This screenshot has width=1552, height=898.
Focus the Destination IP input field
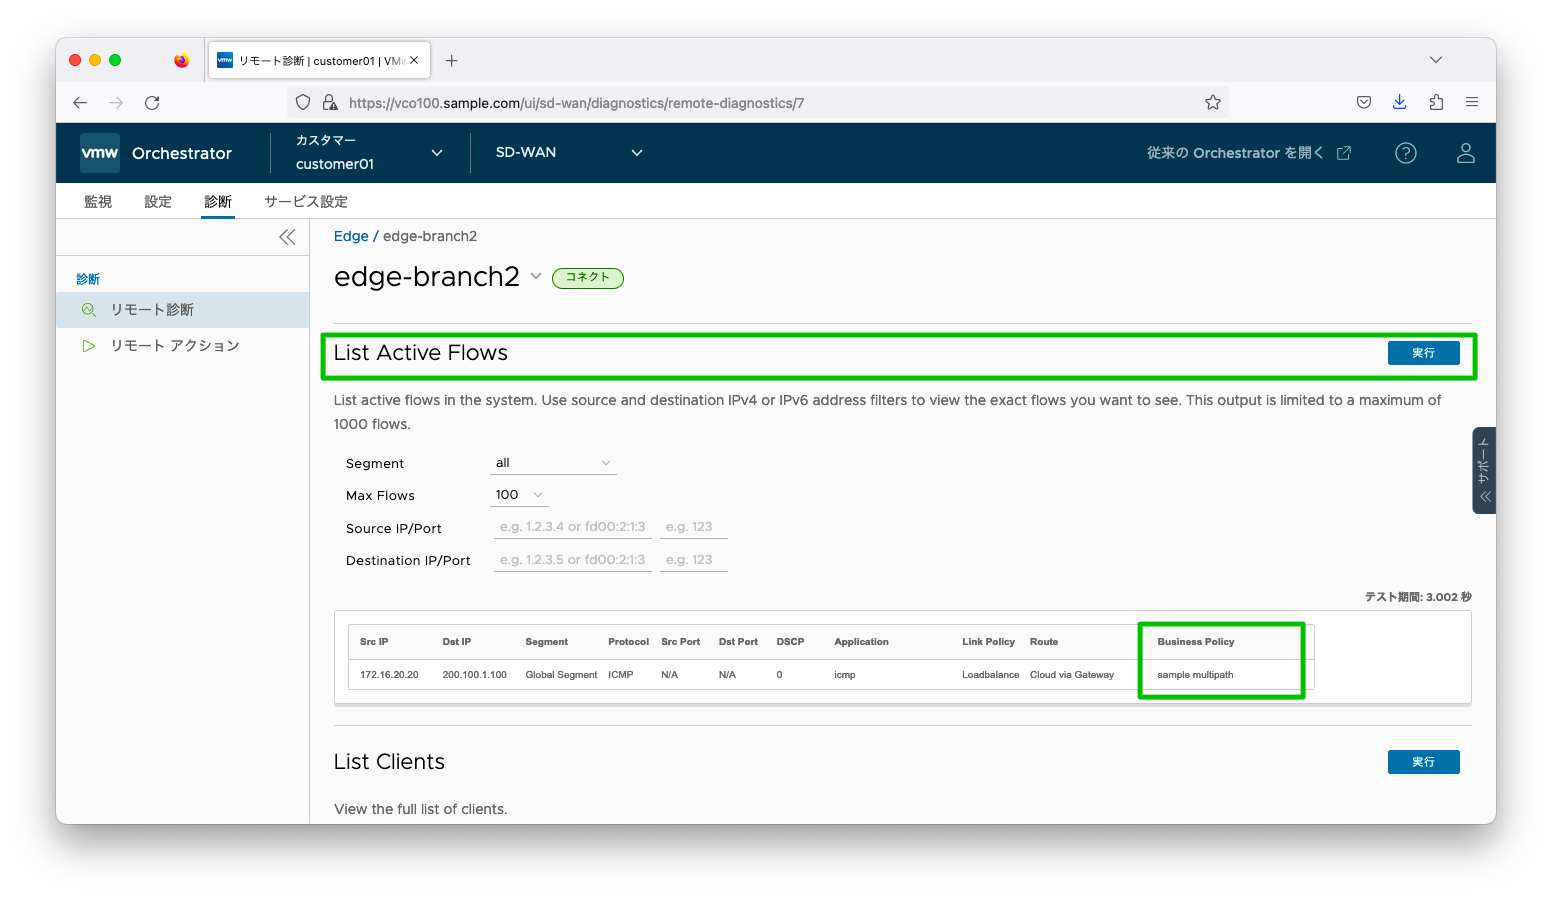pyautogui.click(x=573, y=560)
